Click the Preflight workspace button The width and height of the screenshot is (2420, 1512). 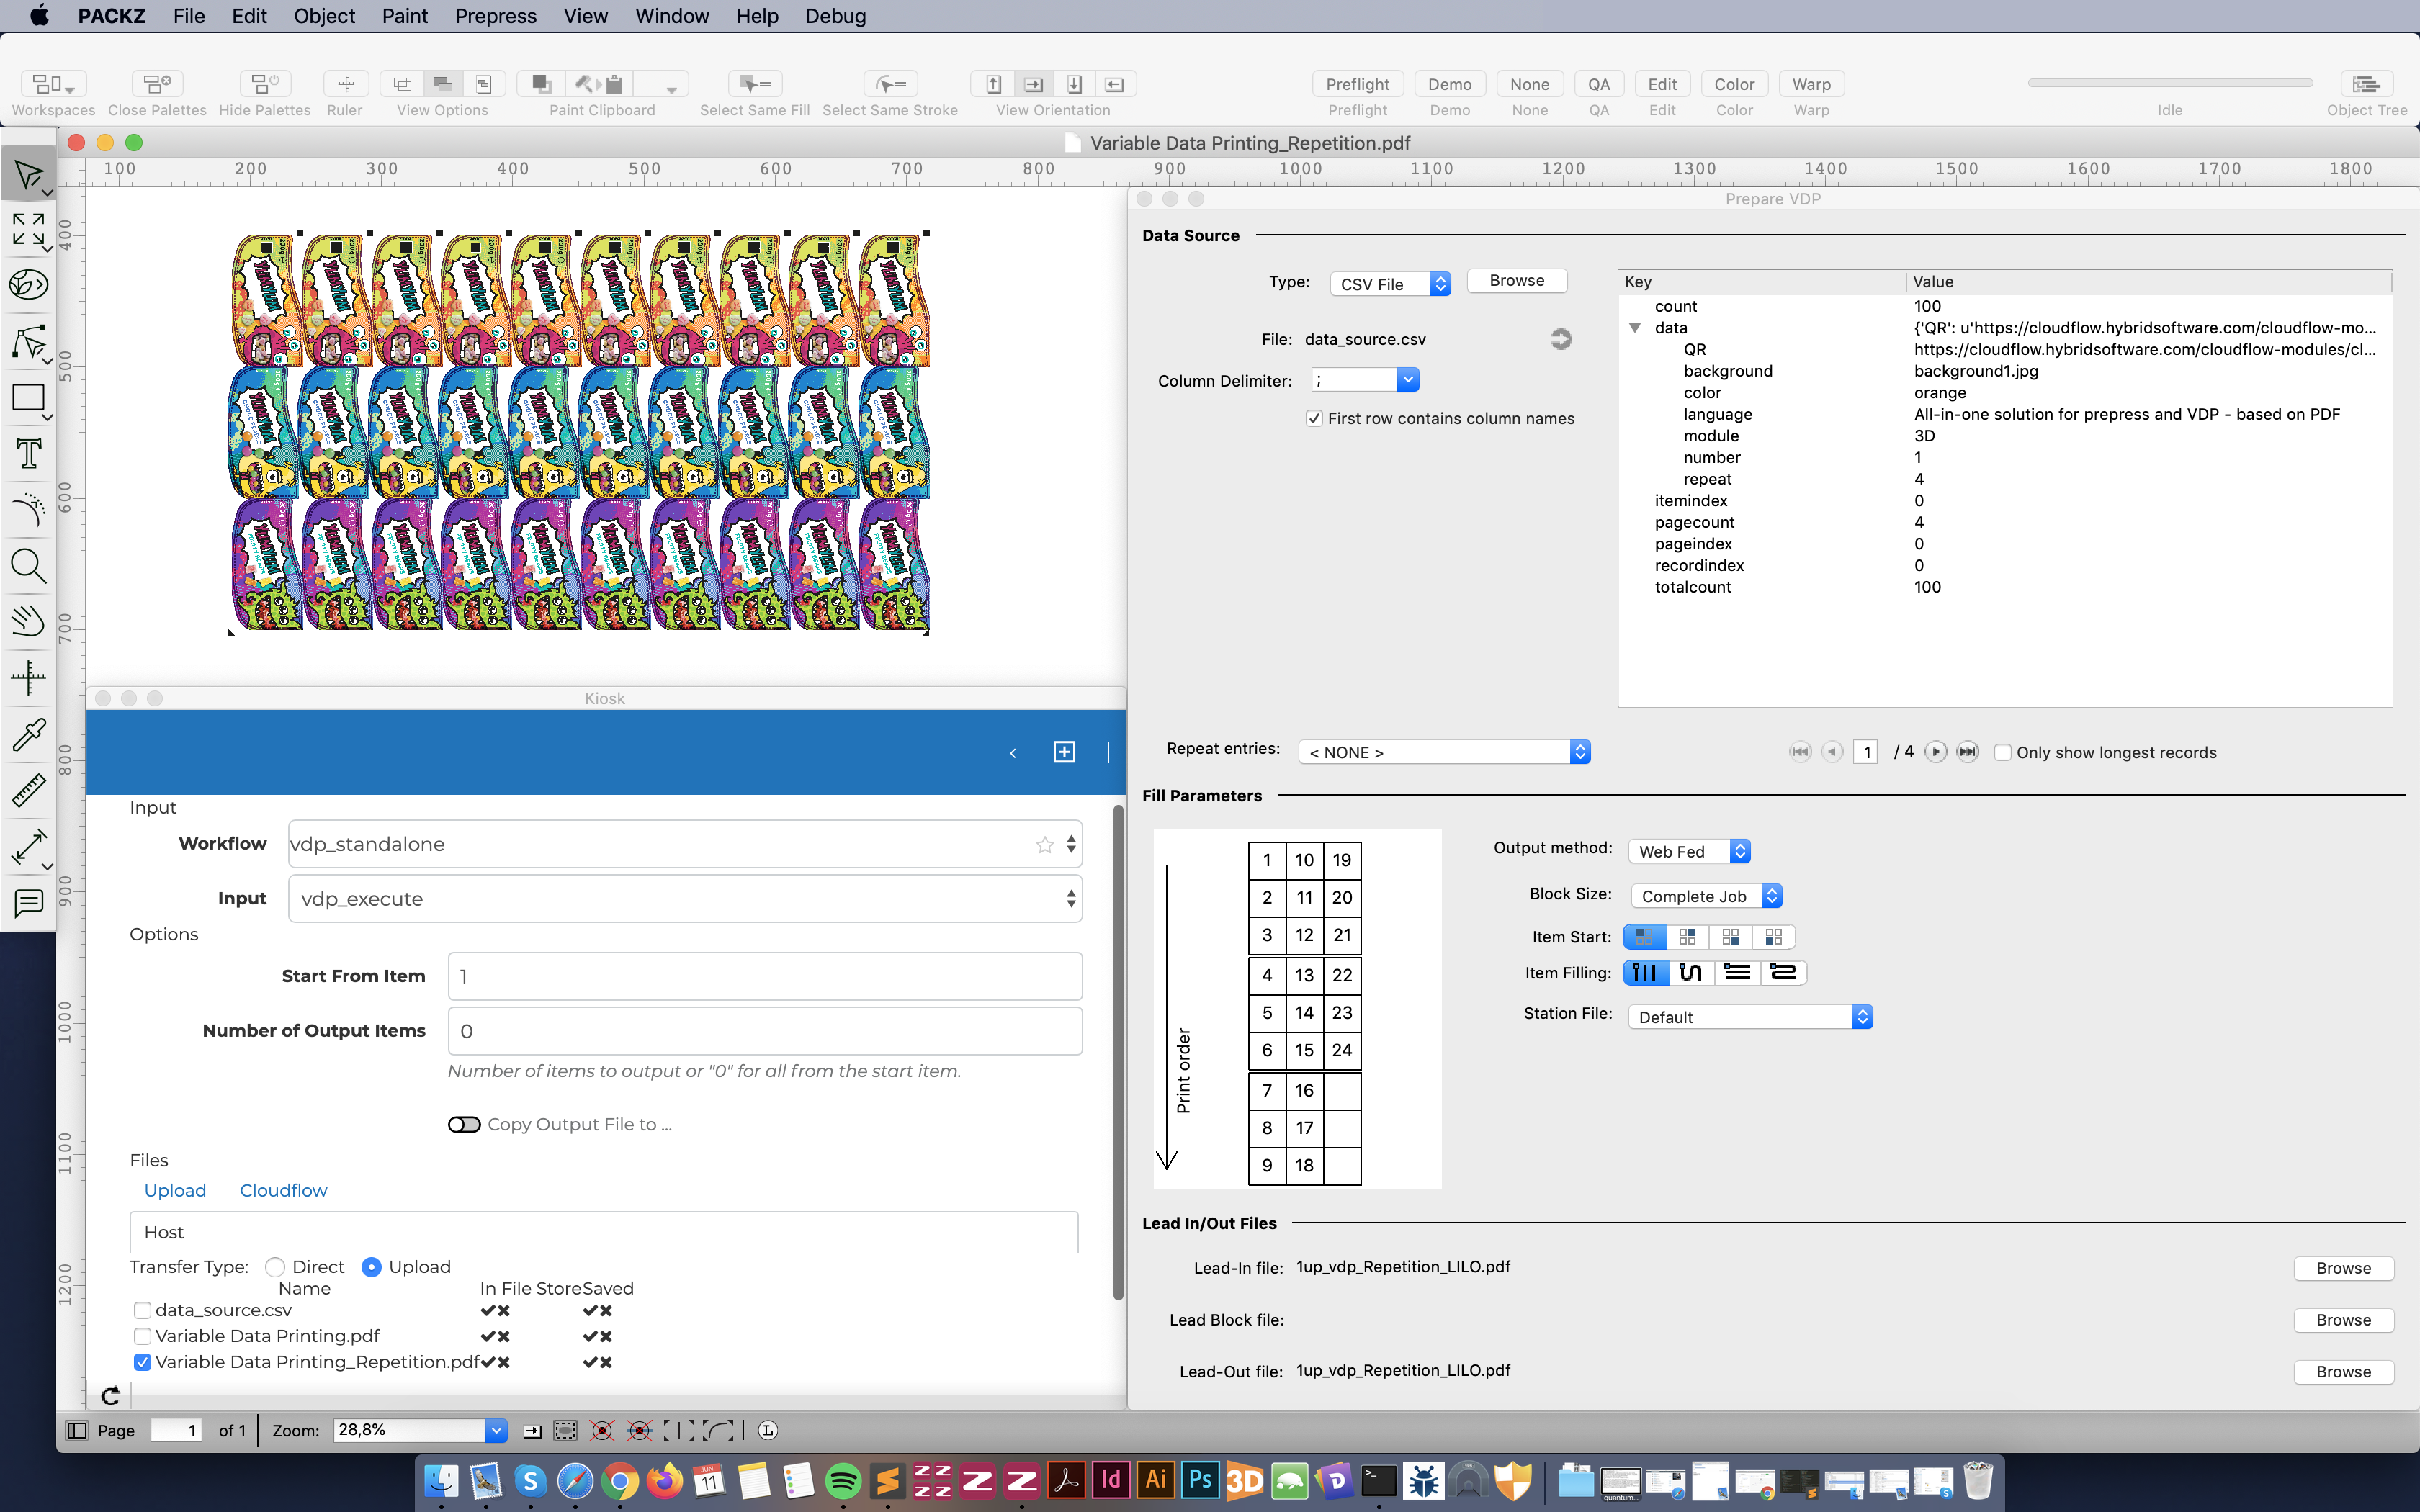pyautogui.click(x=1357, y=84)
